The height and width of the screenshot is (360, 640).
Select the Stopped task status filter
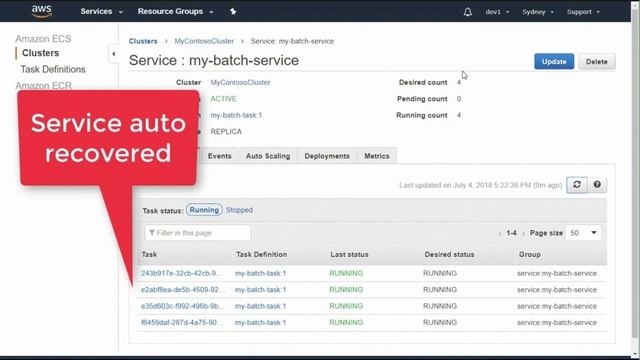tap(239, 210)
